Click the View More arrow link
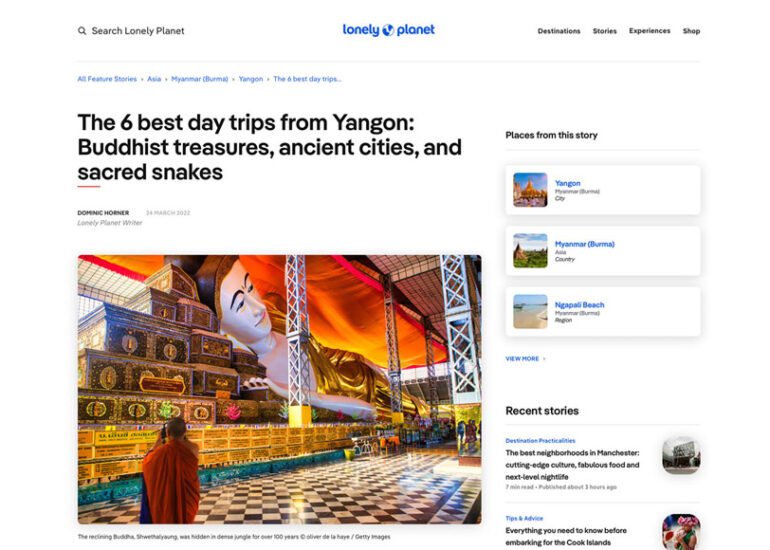The width and height of the screenshot is (770, 550). 525,359
